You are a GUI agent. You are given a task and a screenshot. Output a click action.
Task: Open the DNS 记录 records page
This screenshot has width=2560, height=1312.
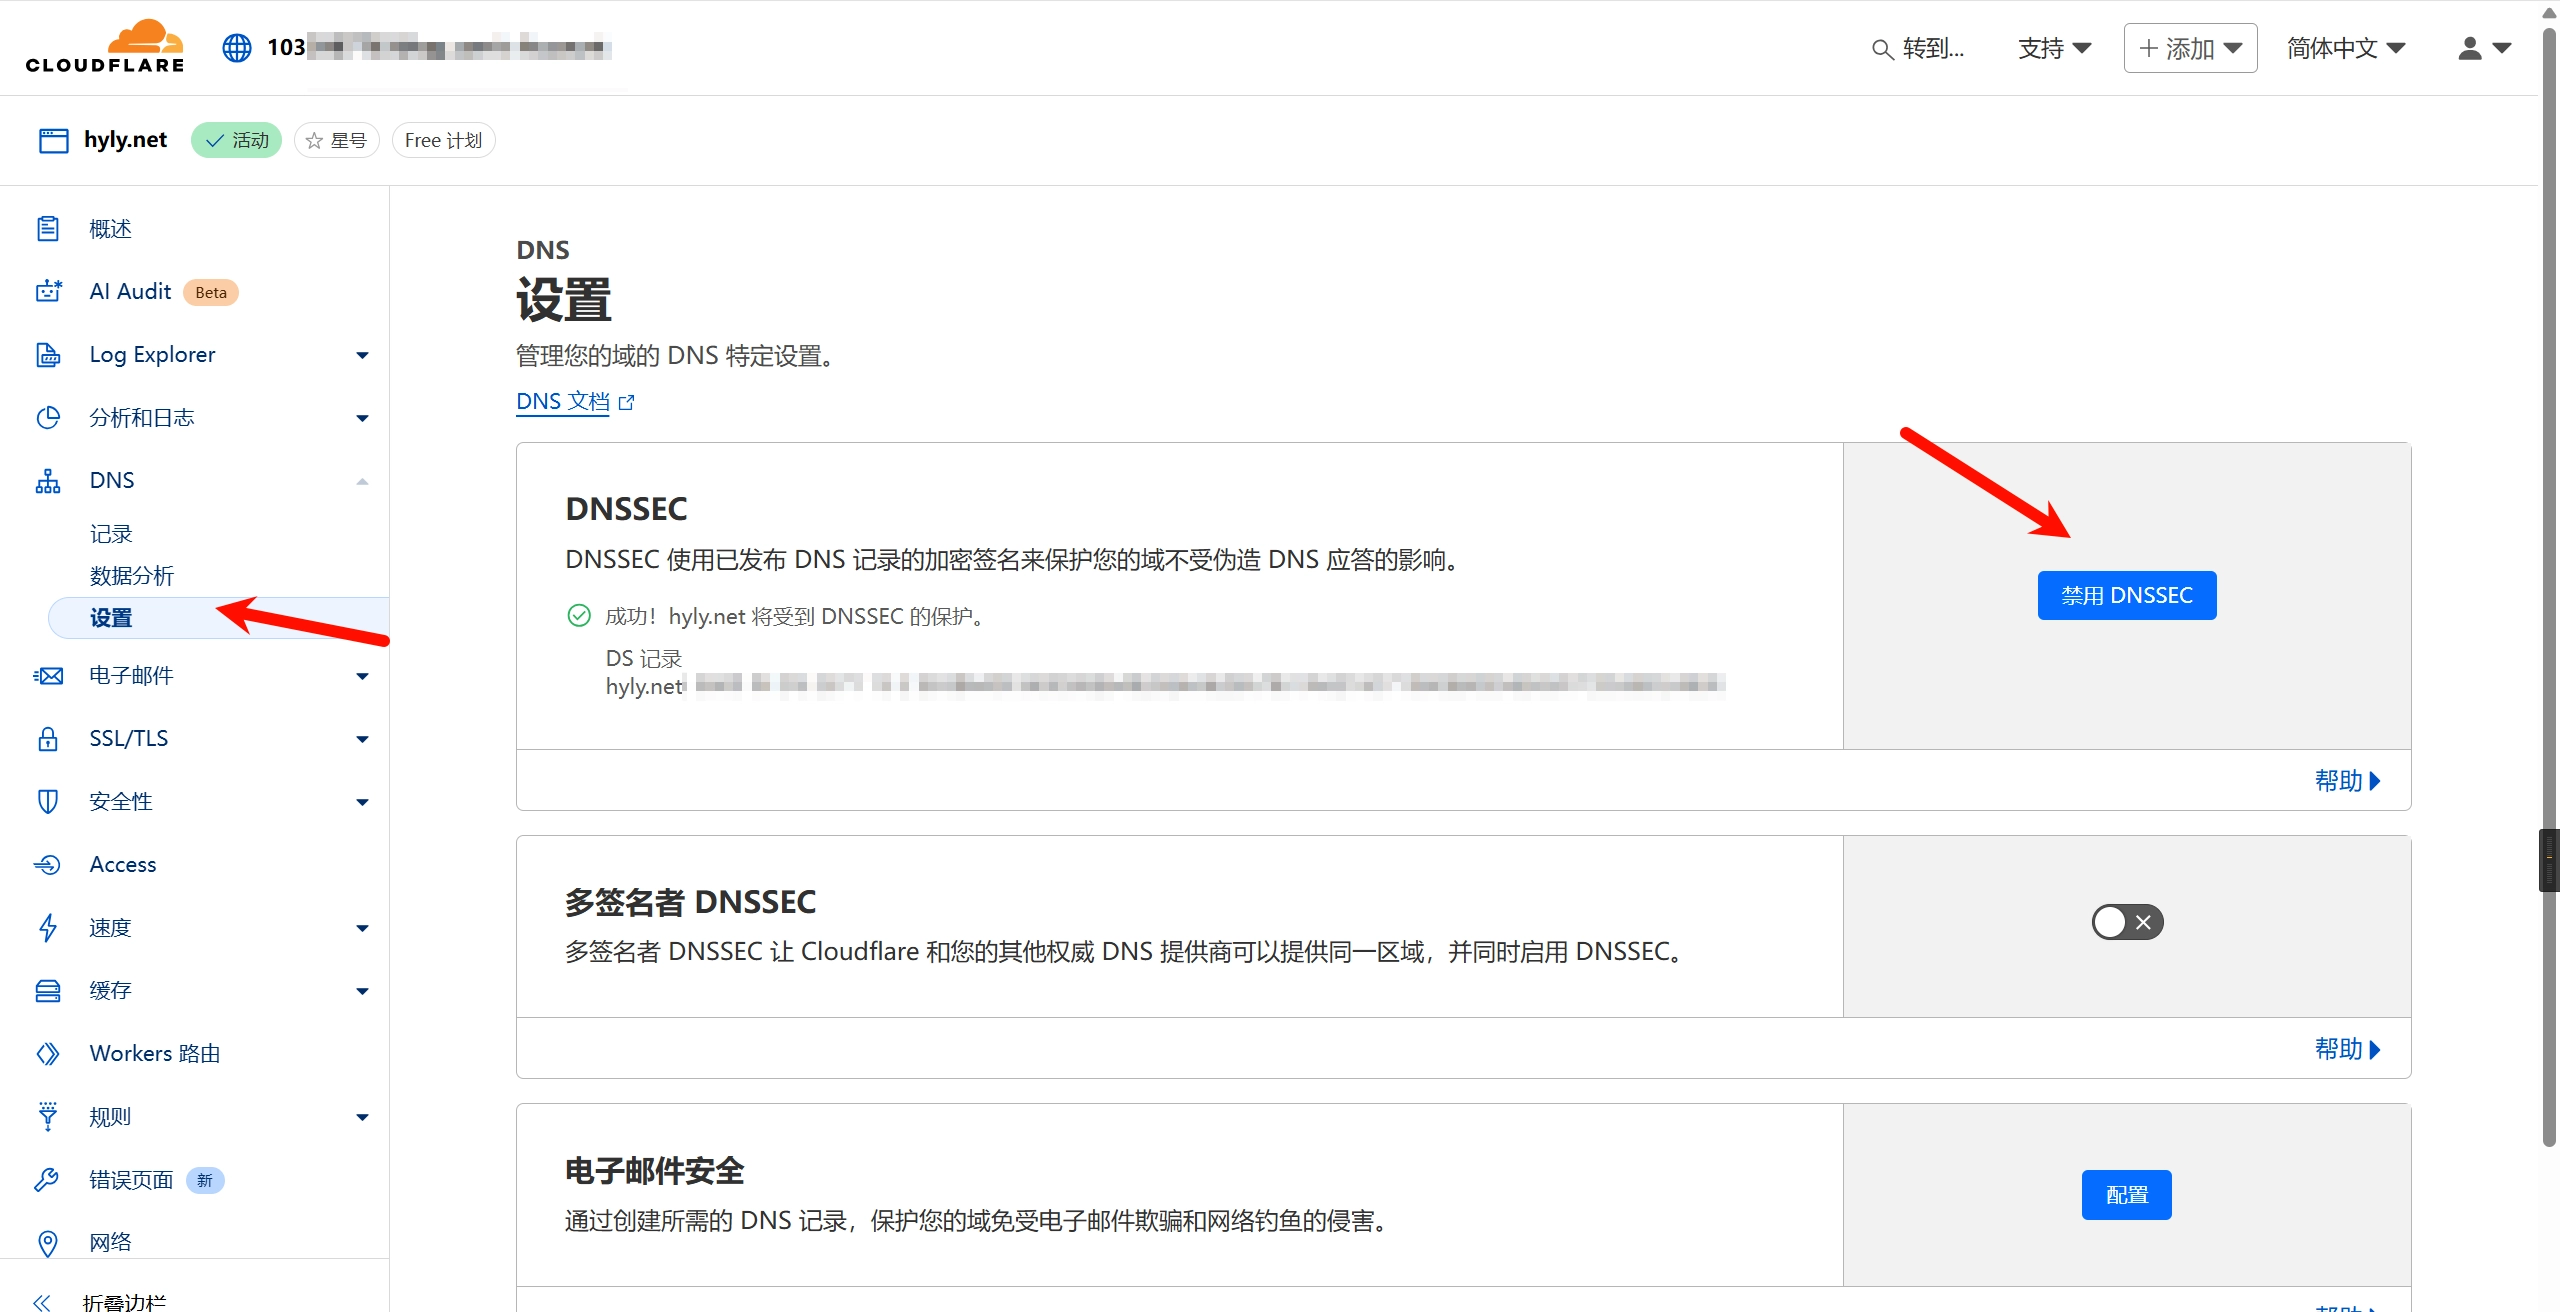pyautogui.click(x=111, y=534)
